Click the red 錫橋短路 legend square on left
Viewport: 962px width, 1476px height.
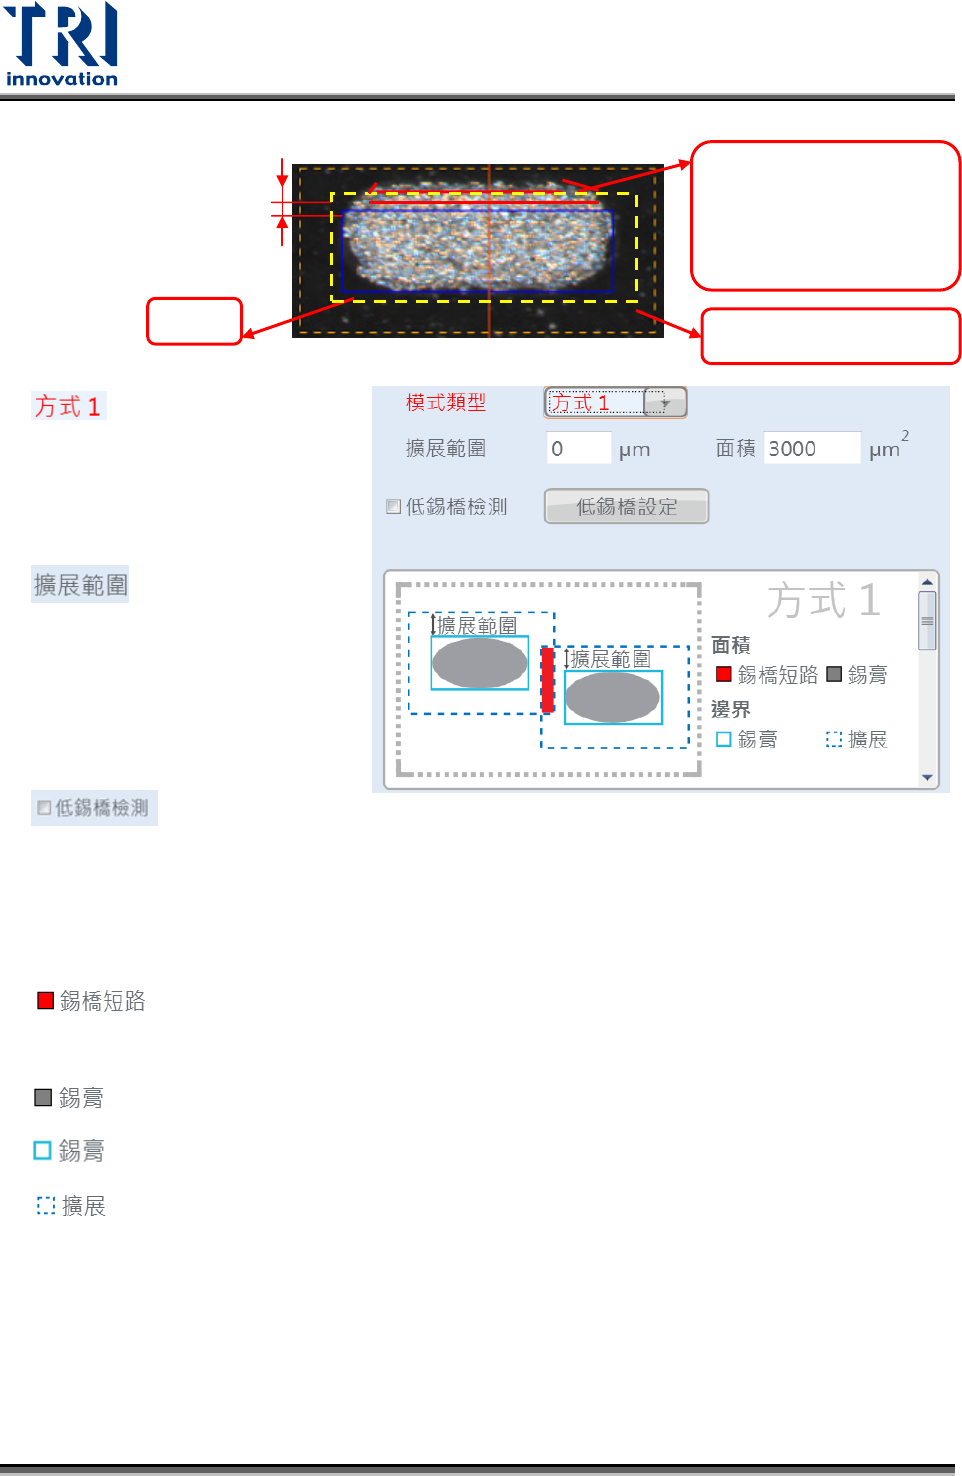[45, 1000]
